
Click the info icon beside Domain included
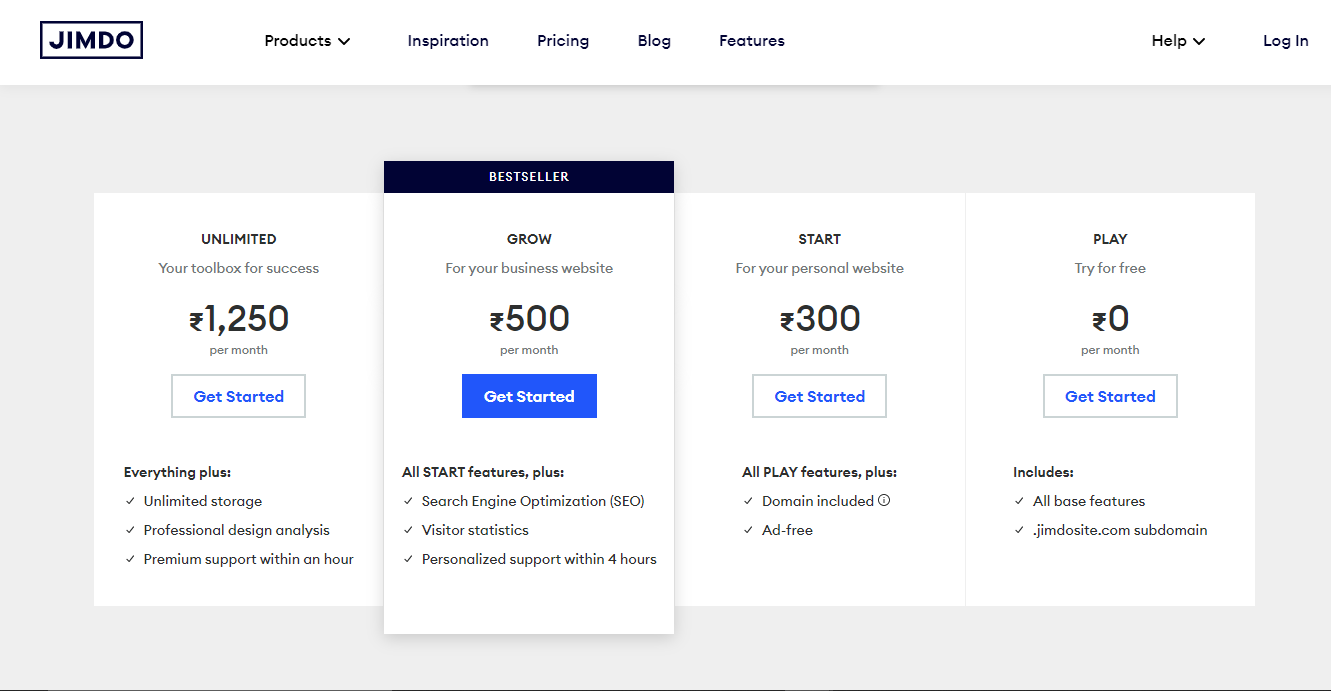point(884,501)
